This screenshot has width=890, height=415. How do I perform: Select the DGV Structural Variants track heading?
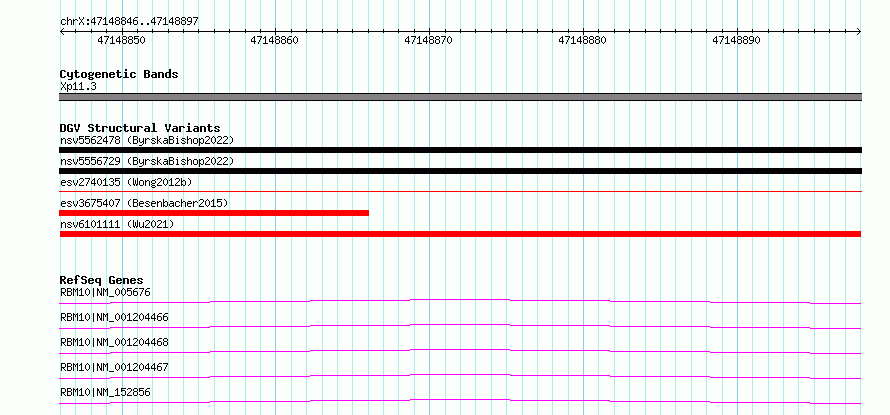coord(140,128)
